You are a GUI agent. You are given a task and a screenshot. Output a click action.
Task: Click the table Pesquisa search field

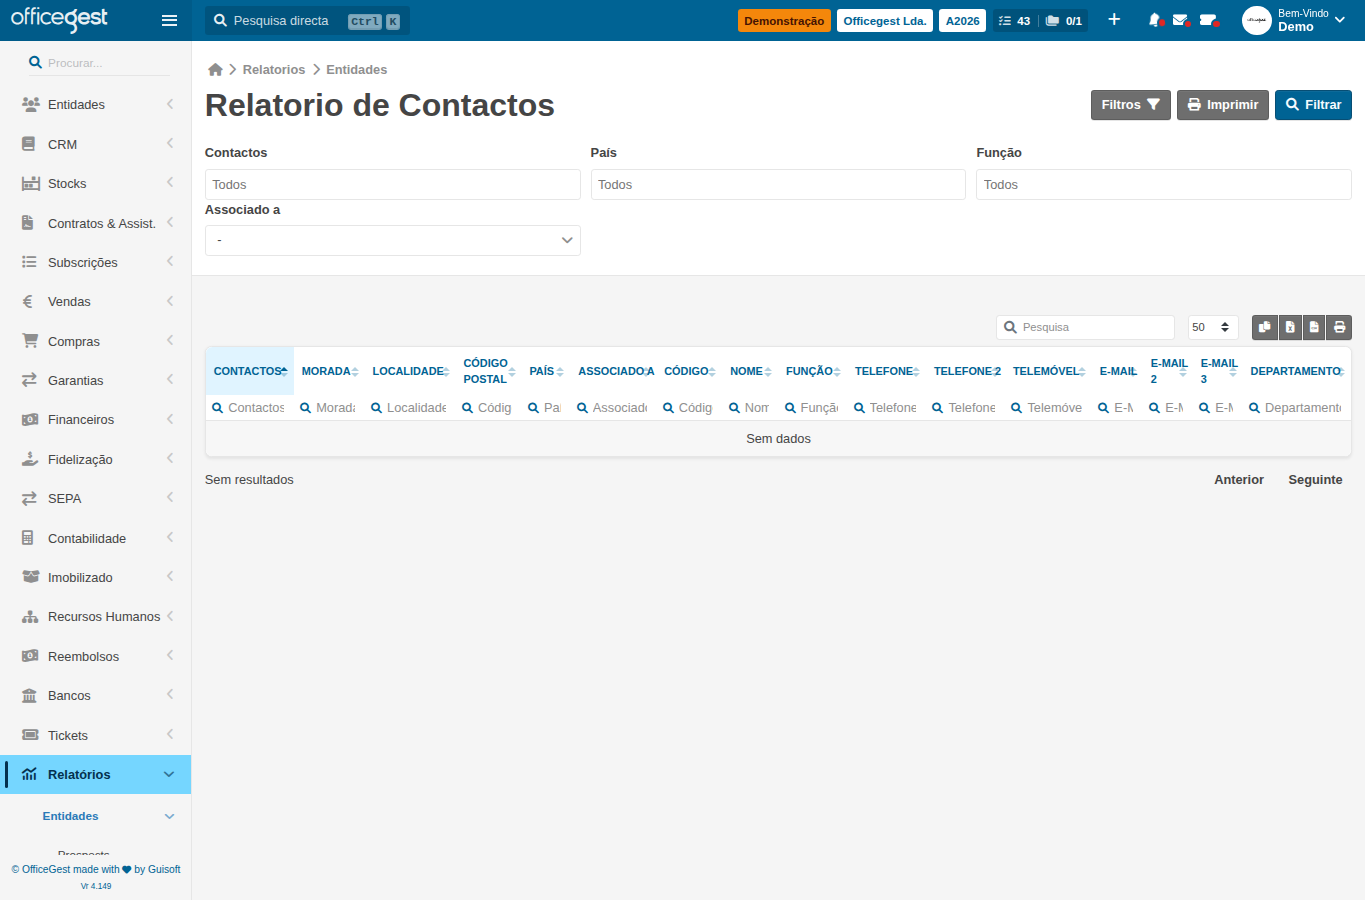click(x=1085, y=327)
